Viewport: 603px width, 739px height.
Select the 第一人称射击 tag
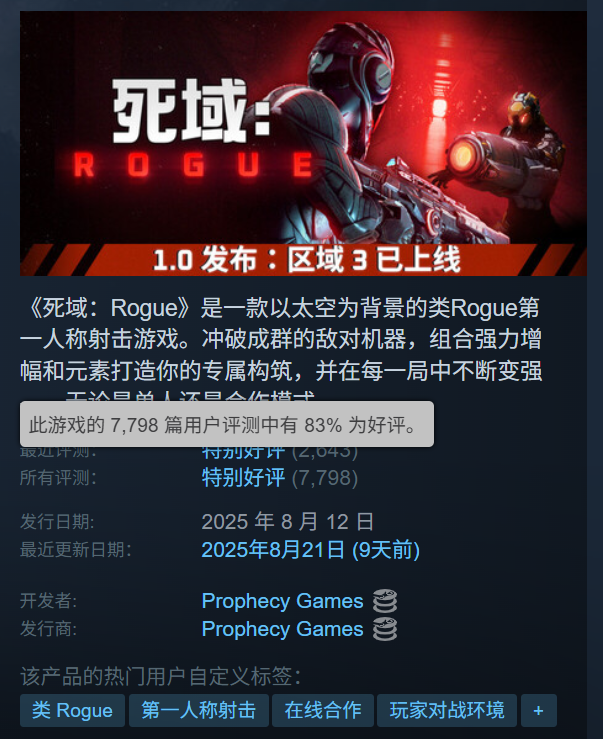coord(198,710)
